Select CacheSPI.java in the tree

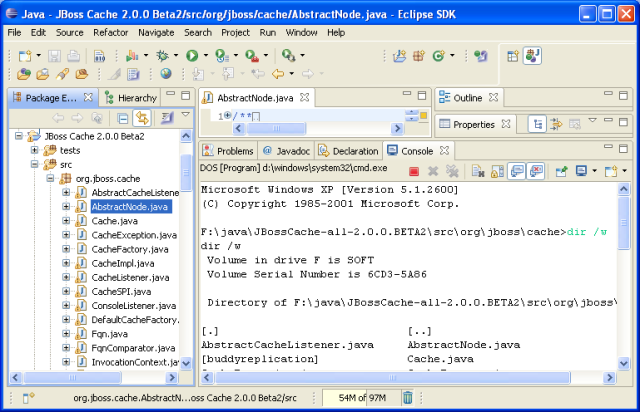121,292
